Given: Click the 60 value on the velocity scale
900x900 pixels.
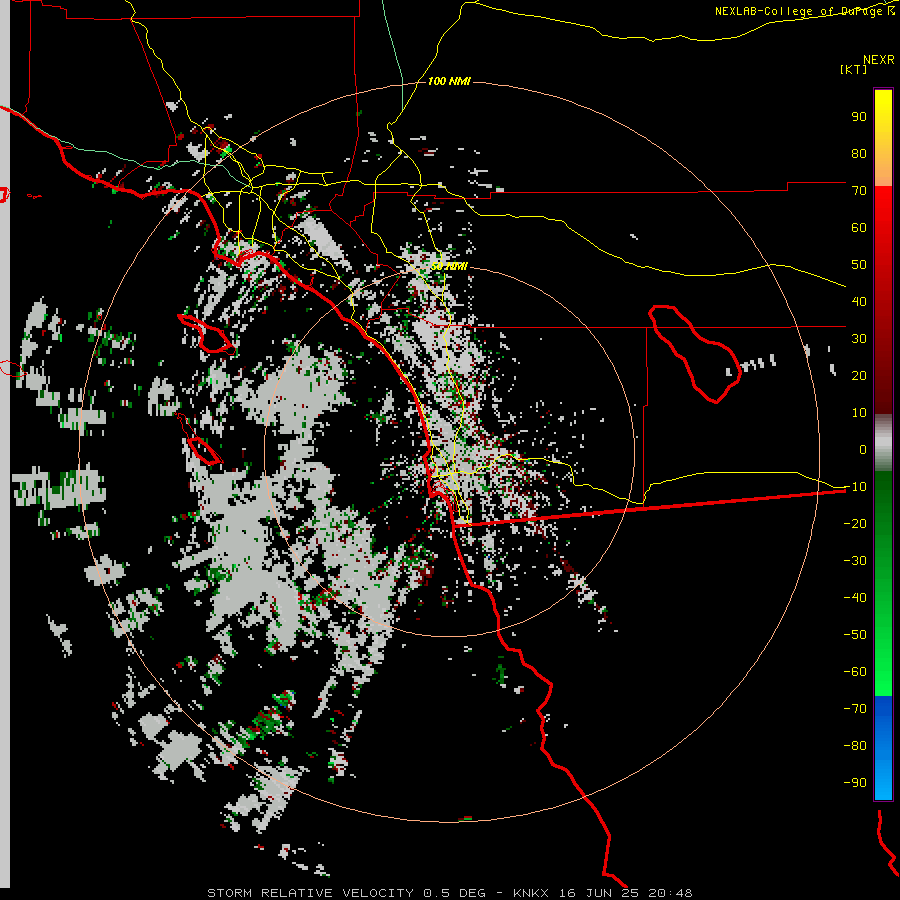Looking at the screenshot, I should point(859,227).
